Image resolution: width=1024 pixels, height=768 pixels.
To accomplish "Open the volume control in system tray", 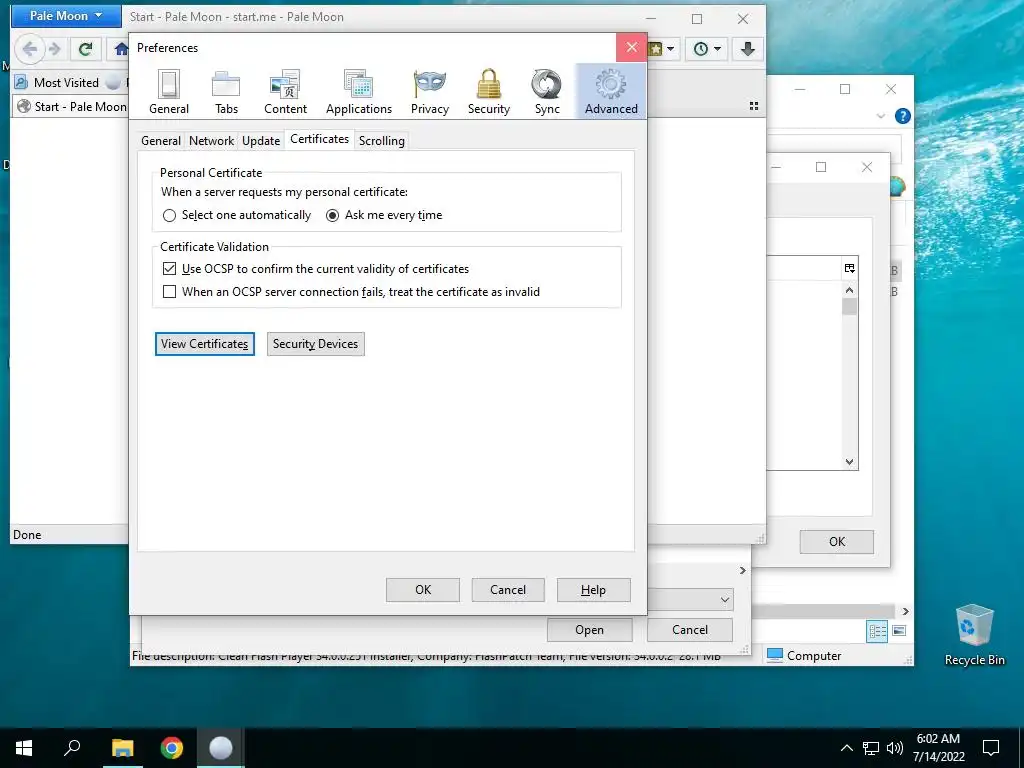I will (895, 748).
